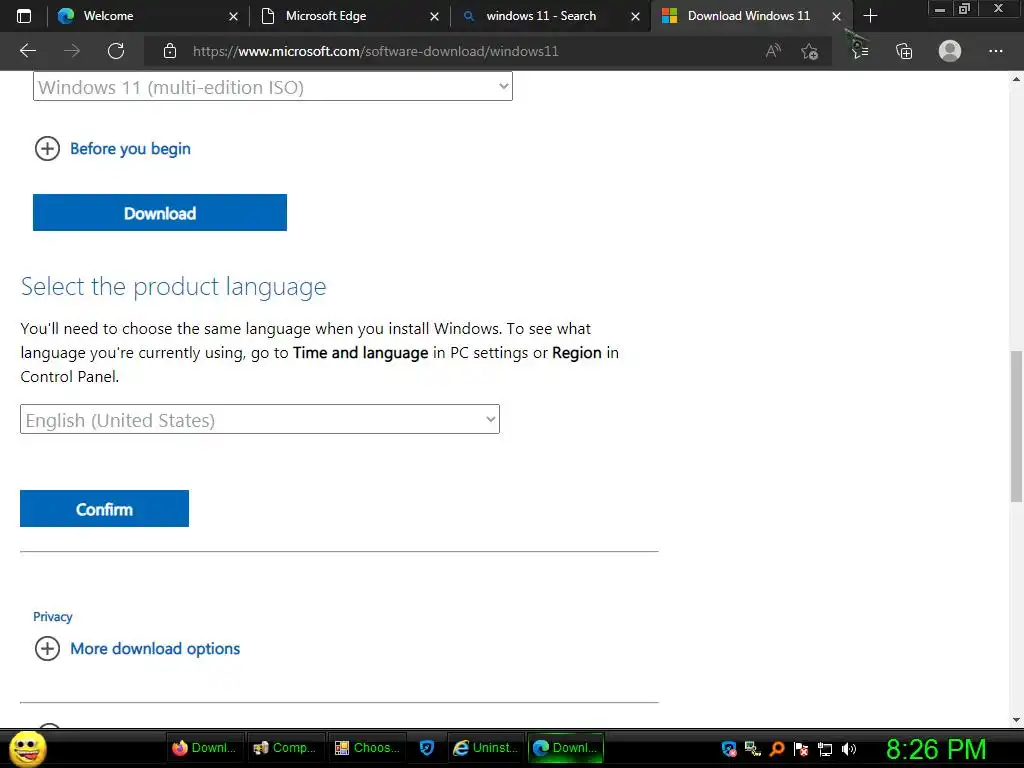Image resolution: width=1024 pixels, height=768 pixels.
Task: Switch to the windows 11 - Search tab
Action: point(551,16)
